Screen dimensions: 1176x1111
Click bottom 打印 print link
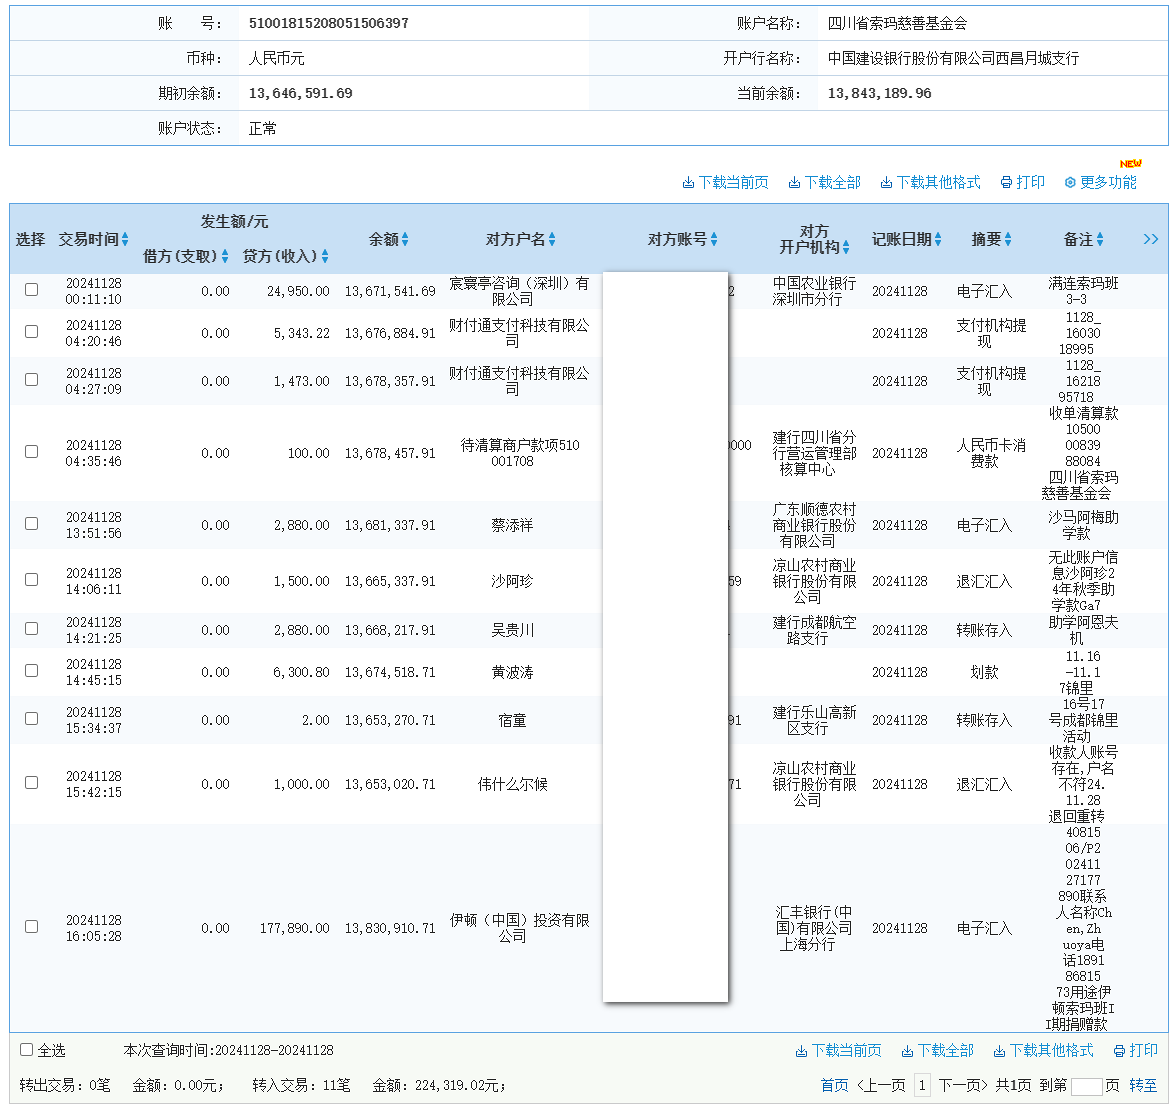click(1136, 1050)
